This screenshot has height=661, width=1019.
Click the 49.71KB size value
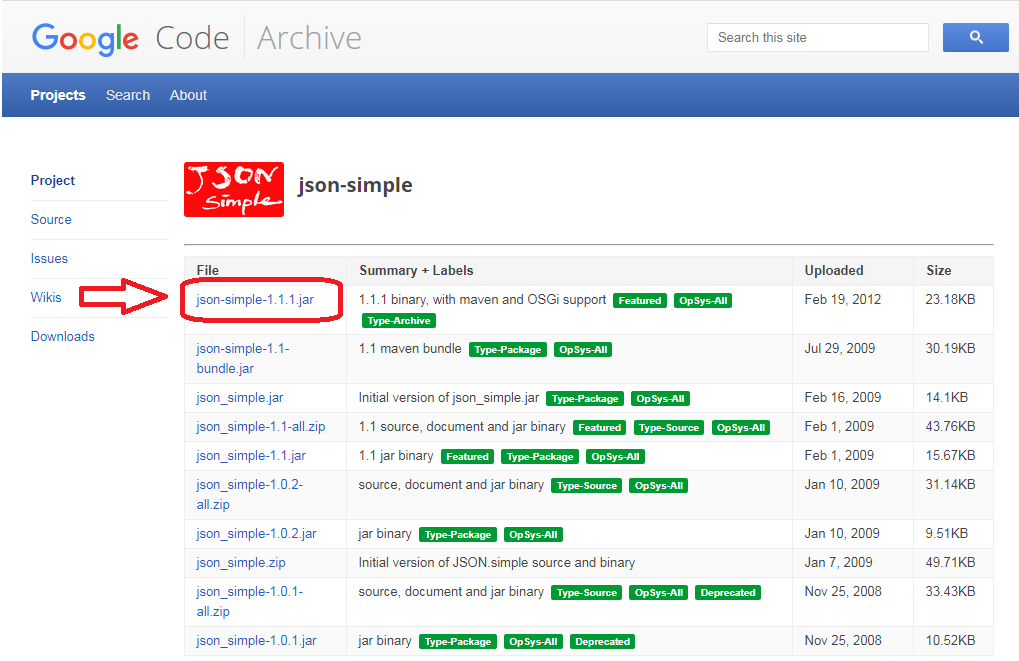coord(951,562)
